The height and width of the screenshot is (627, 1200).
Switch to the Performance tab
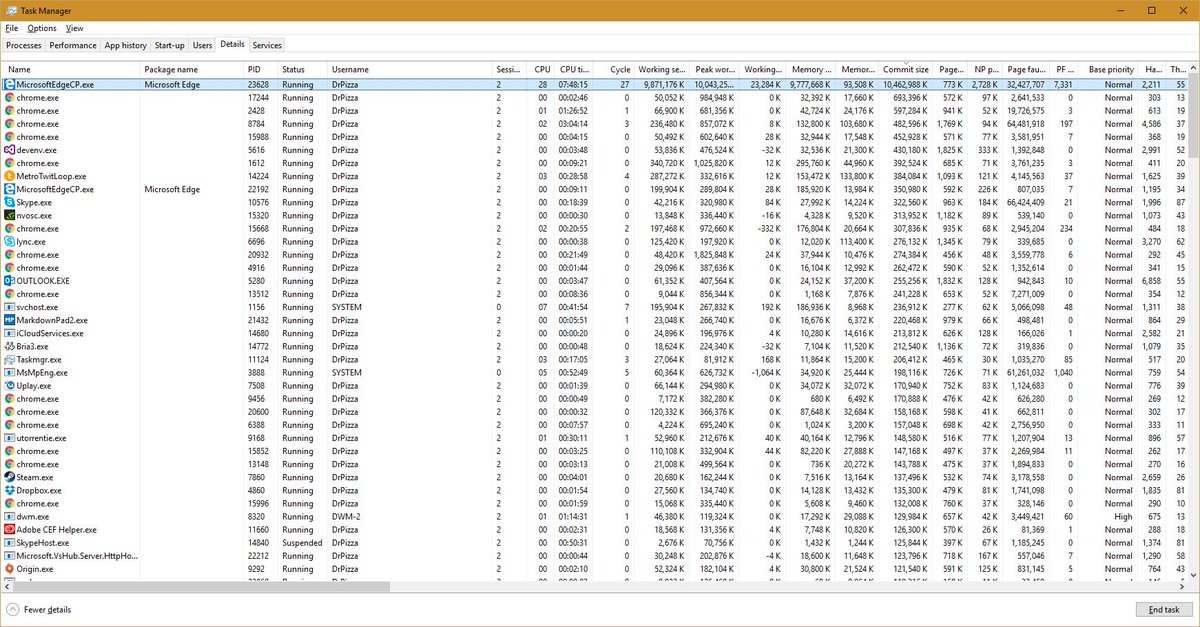(73, 45)
